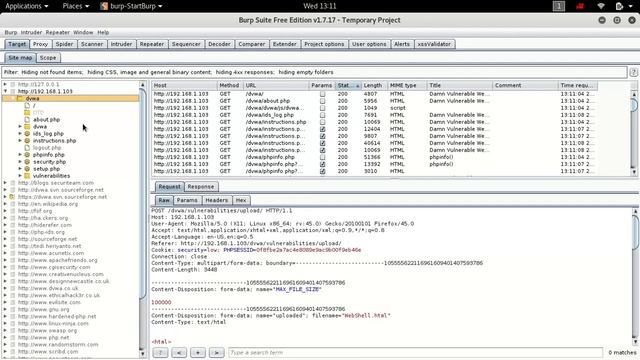Click the Params checkbox in /dvwa/ row

pos(322,94)
